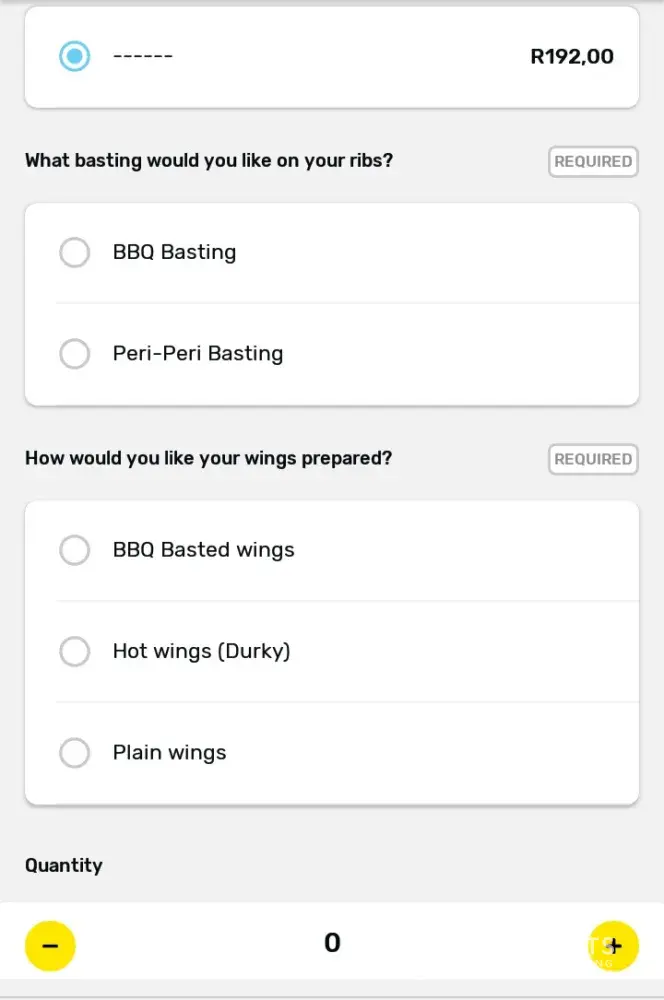Image resolution: width=664 pixels, height=1000 pixels.
Task: Click the Quantity section label
Action: coord(64,866)
